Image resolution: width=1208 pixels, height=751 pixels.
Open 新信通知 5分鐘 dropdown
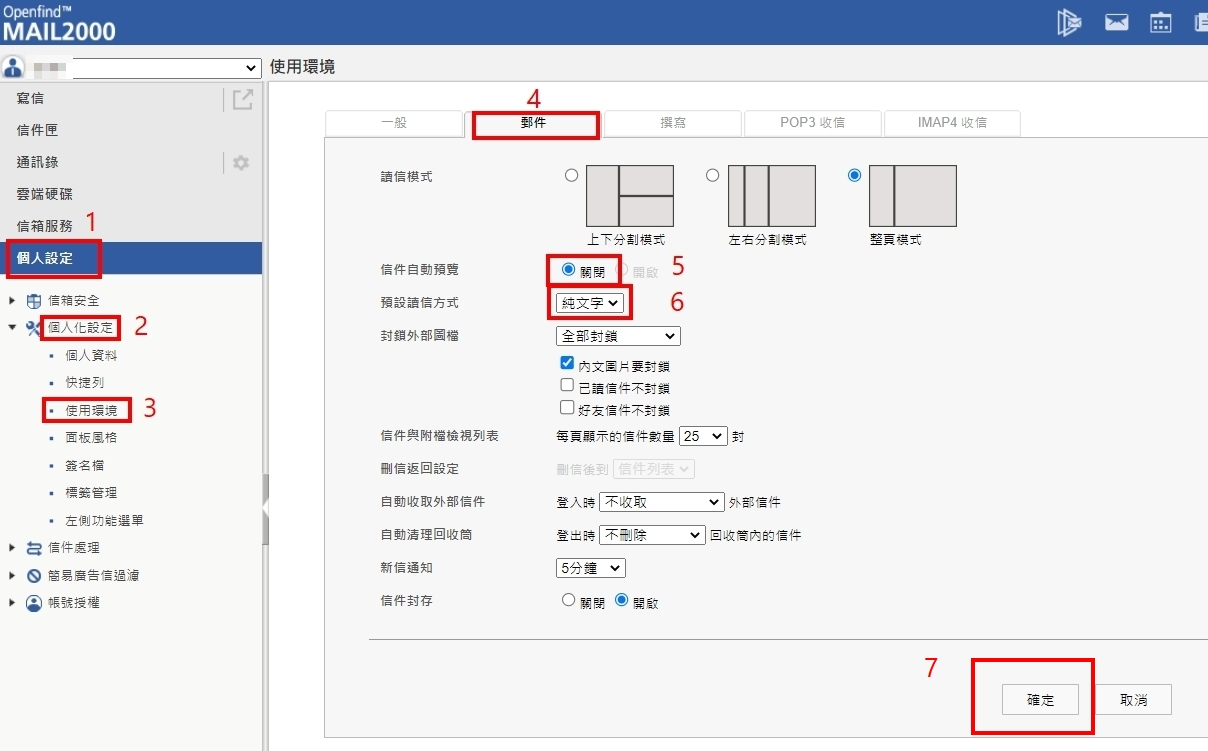pos(591,567)
